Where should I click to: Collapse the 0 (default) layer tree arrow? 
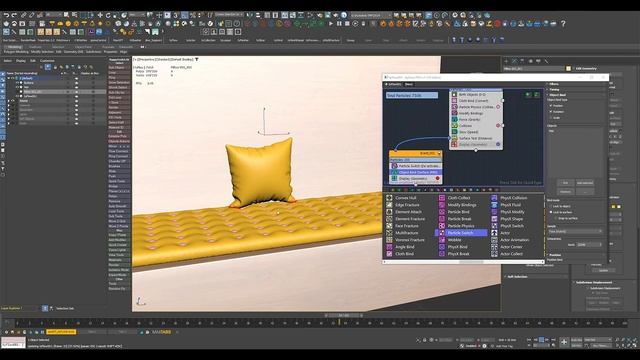9,78
